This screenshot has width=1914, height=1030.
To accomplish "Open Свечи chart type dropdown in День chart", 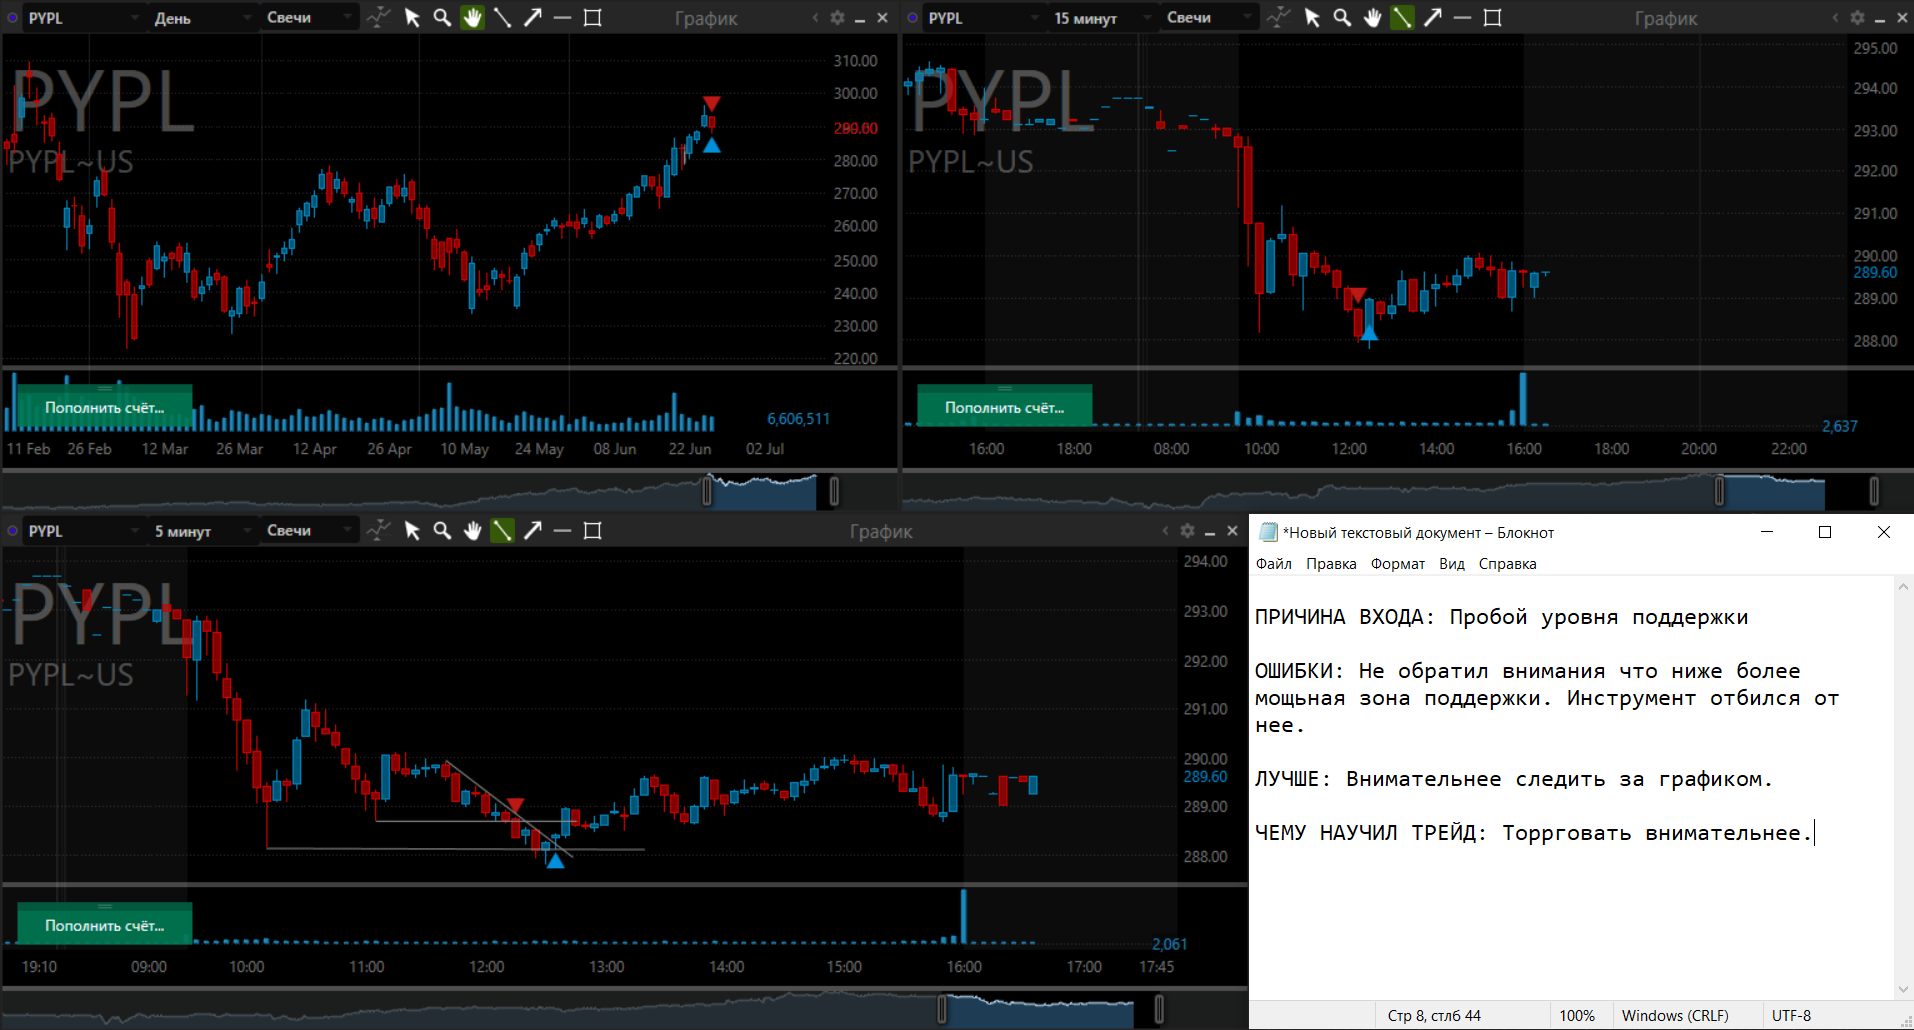I will tap(310, 17).
